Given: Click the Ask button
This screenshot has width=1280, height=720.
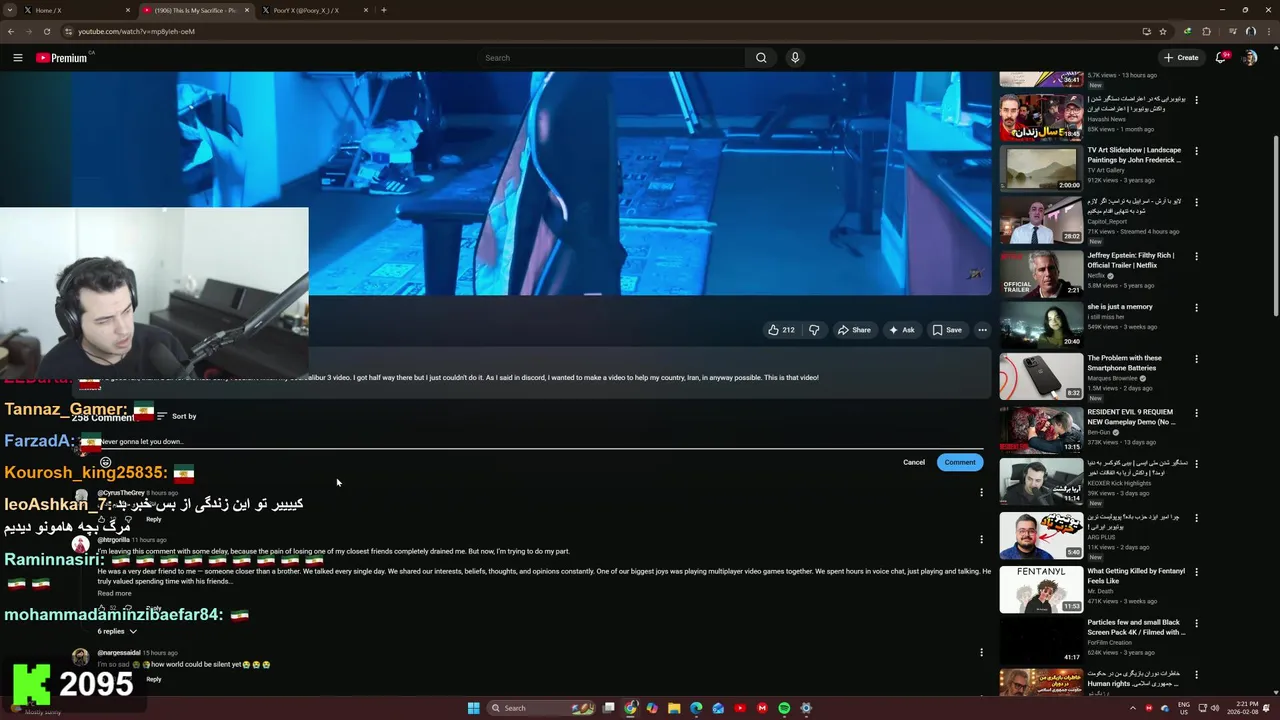Looking at the screenshot, I should [901, 330].
